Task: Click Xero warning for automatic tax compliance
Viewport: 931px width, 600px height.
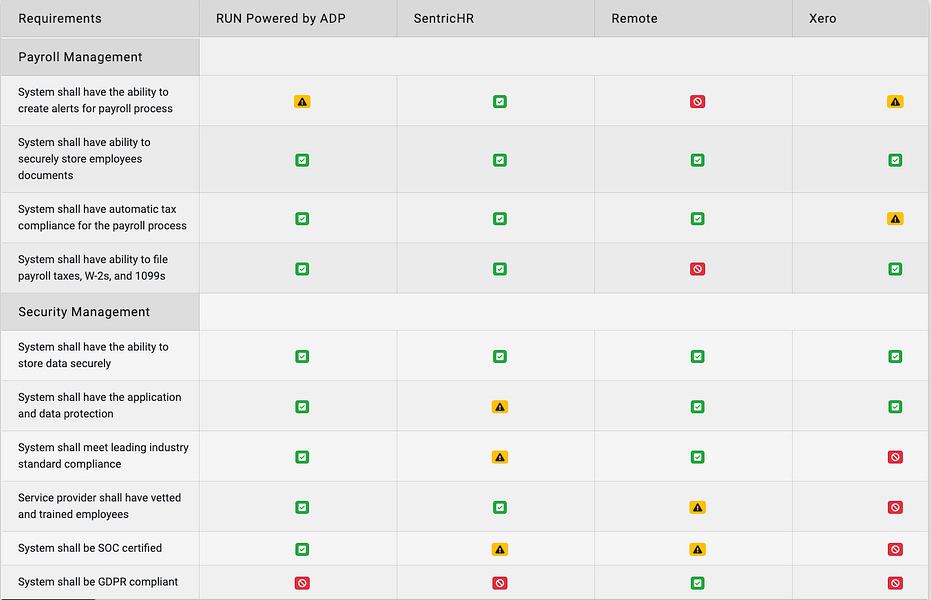Action: pyautogui.click(x=895, y=219)
